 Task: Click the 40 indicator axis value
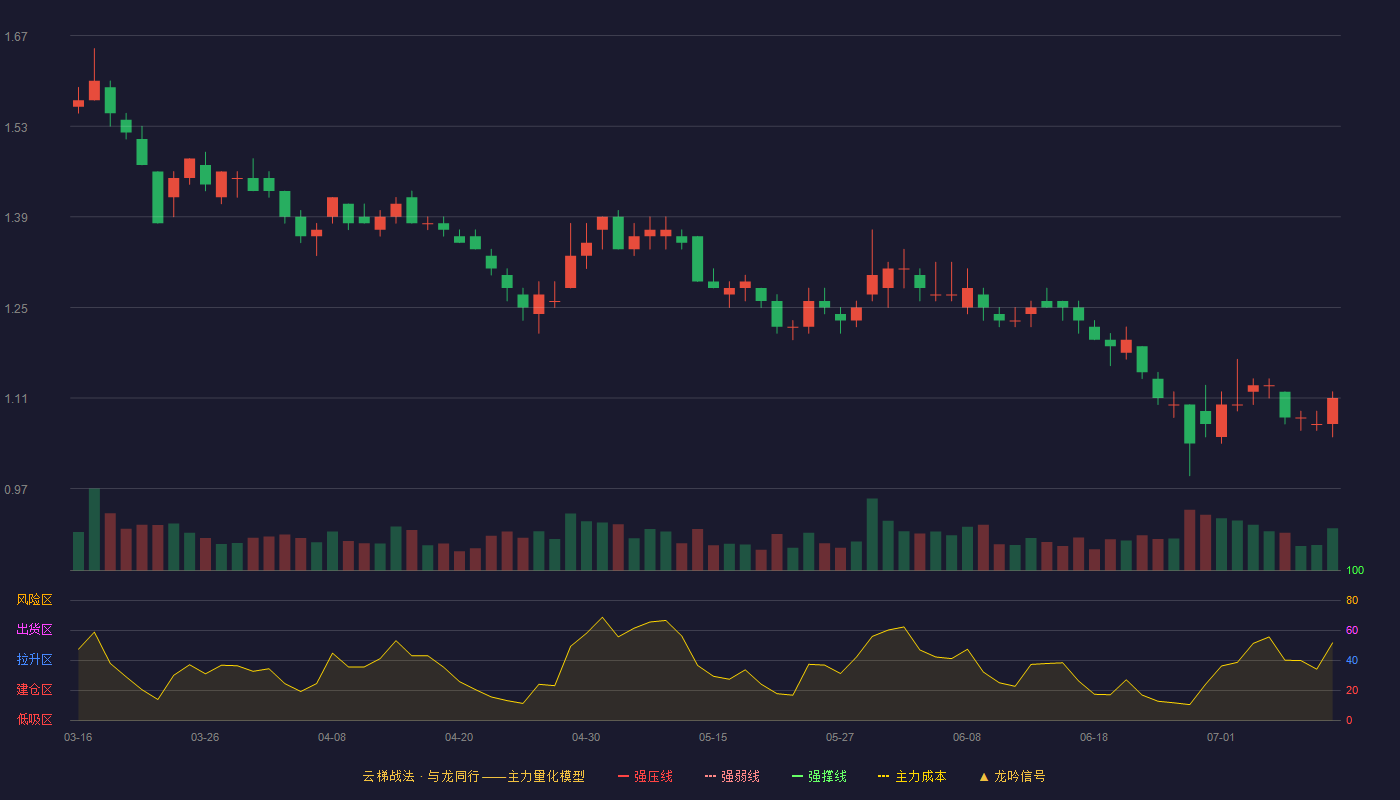[x=1352, y=660]
